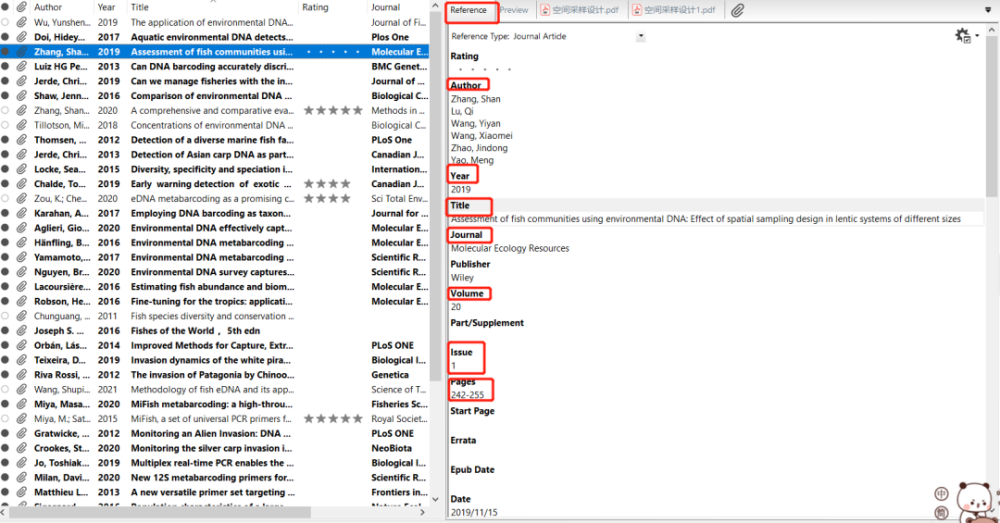Screen dimensions: 1000x523
Task: Click paperclip icon of Riva Rossi row
Action: click(22, 374)
